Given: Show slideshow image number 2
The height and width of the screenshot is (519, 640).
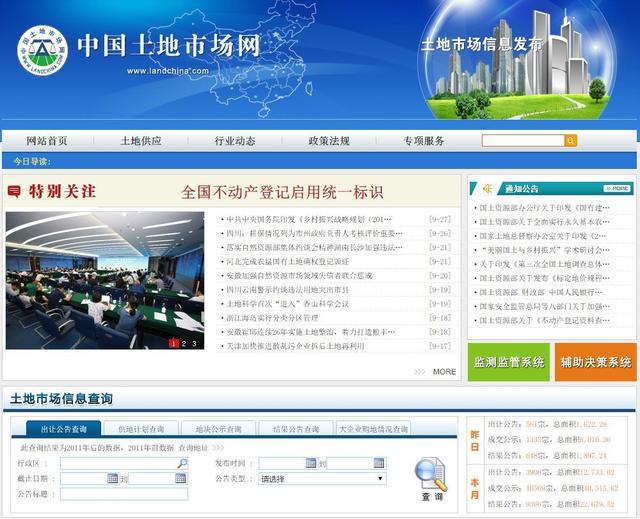Looking at the screenshot, I should coord(184,344).
